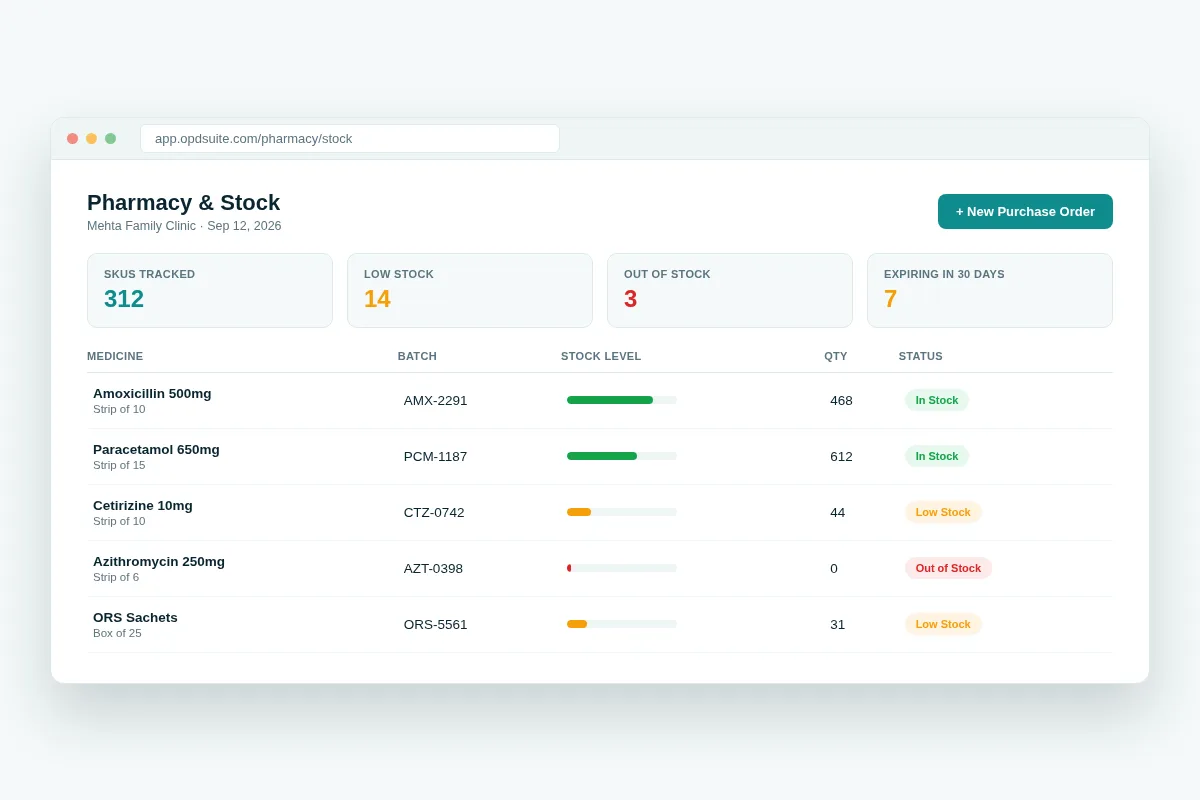Focus the app.opdsuite.com address bar
1200x800 pixels.
(350, 138)
